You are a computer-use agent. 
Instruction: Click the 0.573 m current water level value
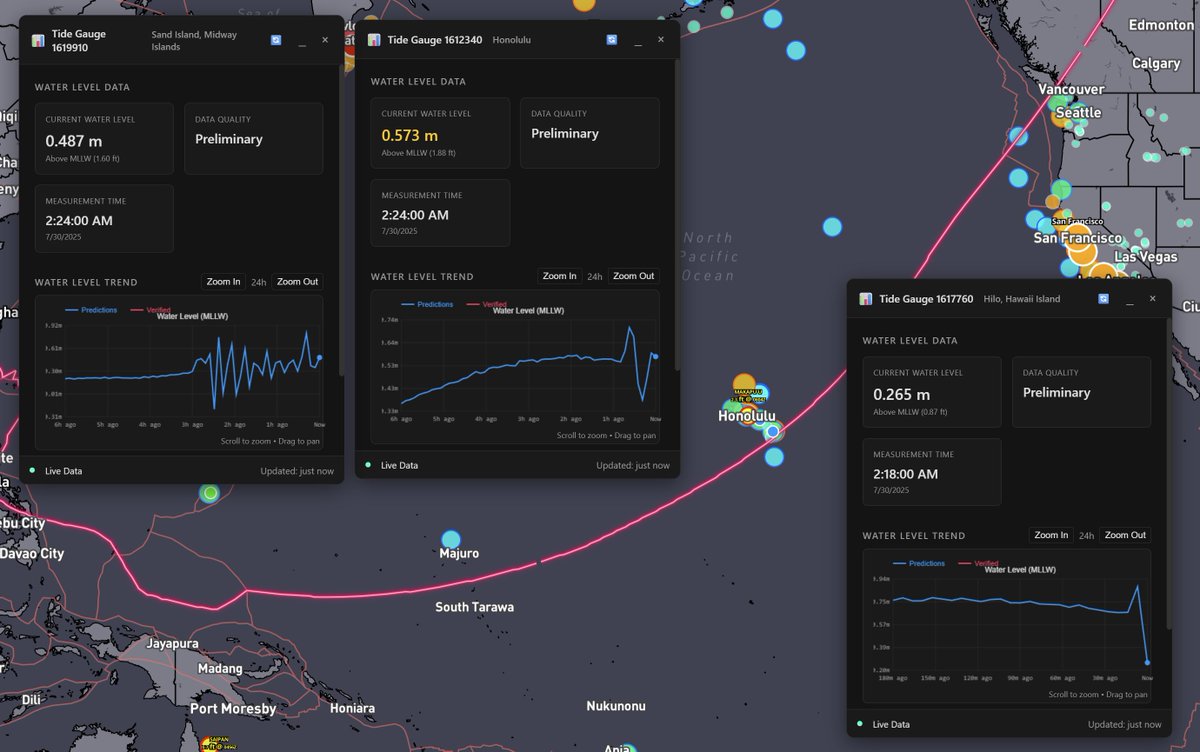(409, 135)
